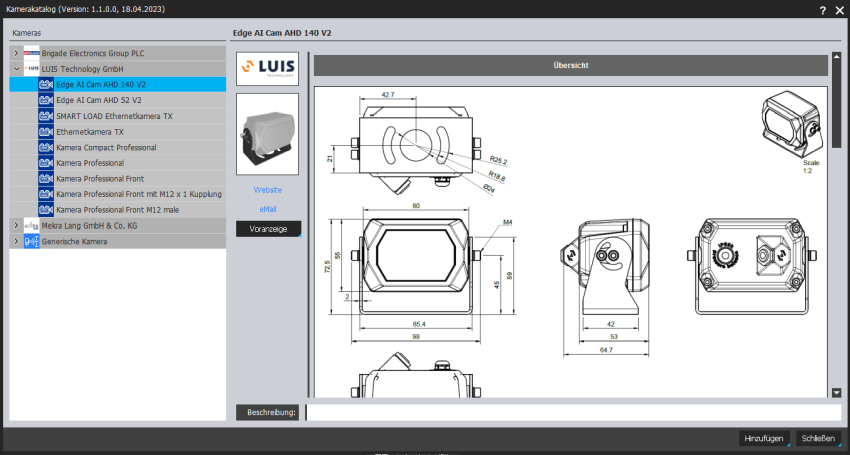This screenshot has height=455, width=850.
Task: Select SMART LOAD Ethernetkamera TX entry
Action: point(118,116)
